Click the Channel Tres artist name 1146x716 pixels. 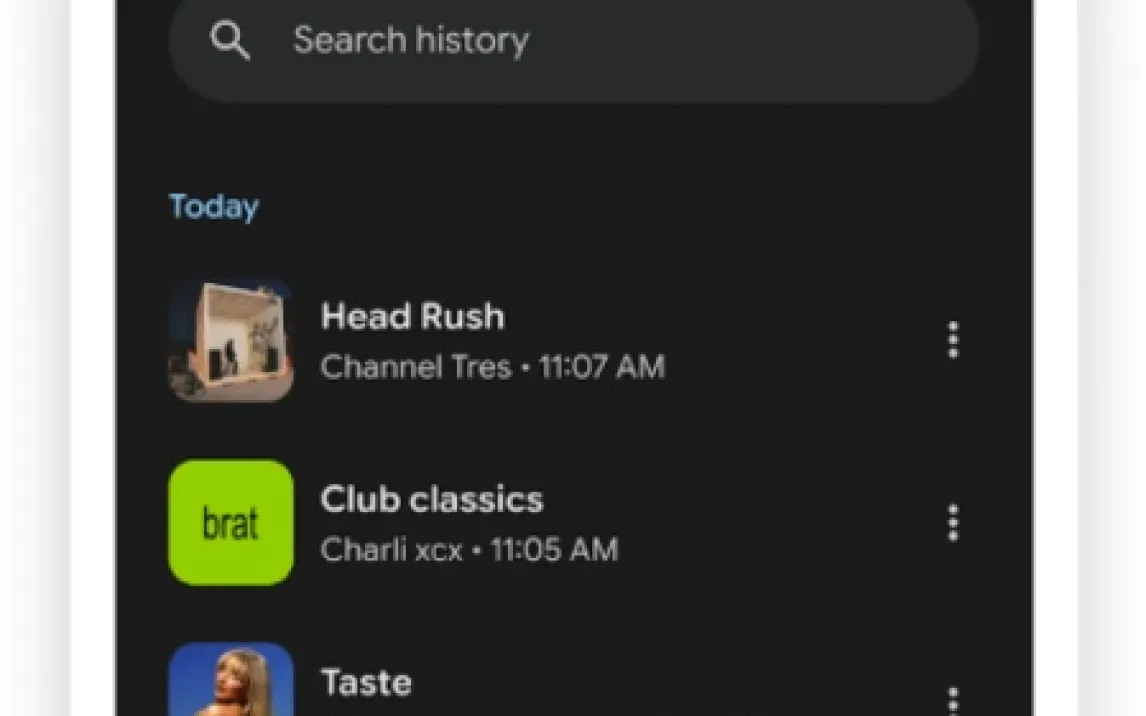416,367
